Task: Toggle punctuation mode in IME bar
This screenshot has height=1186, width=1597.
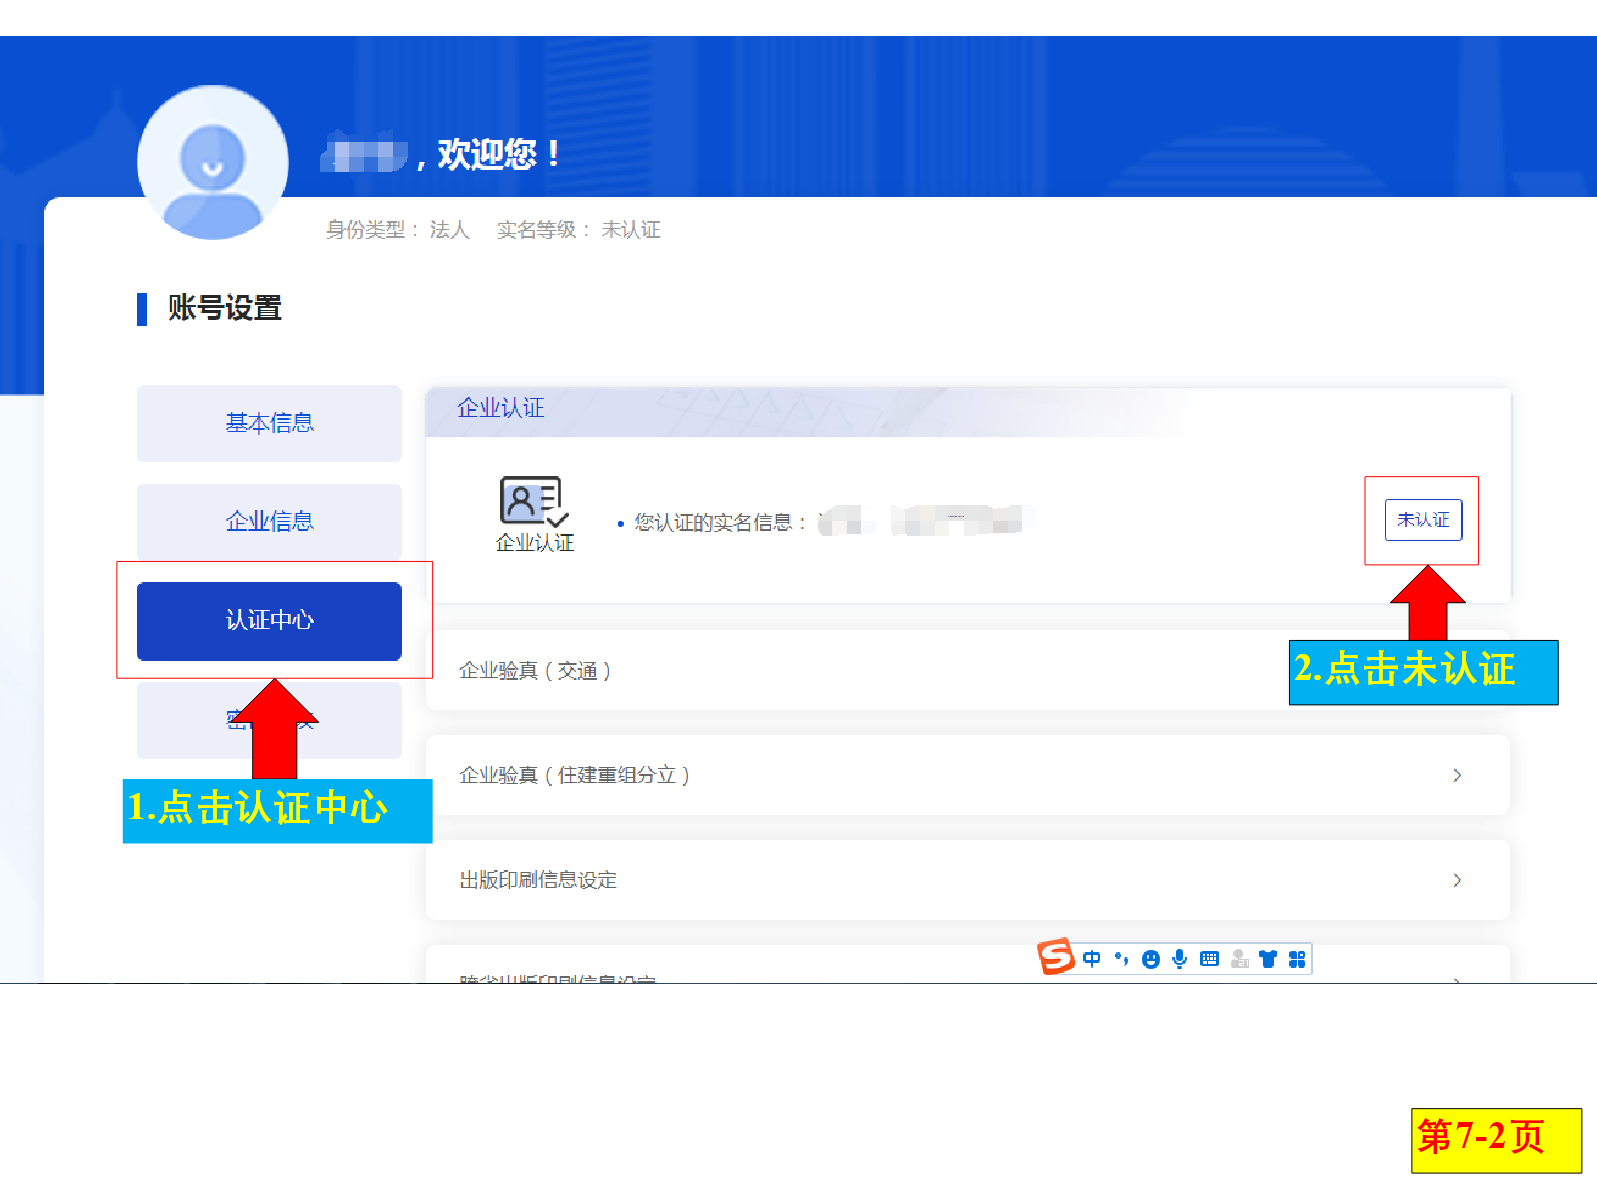Action: click(1121, 959)
